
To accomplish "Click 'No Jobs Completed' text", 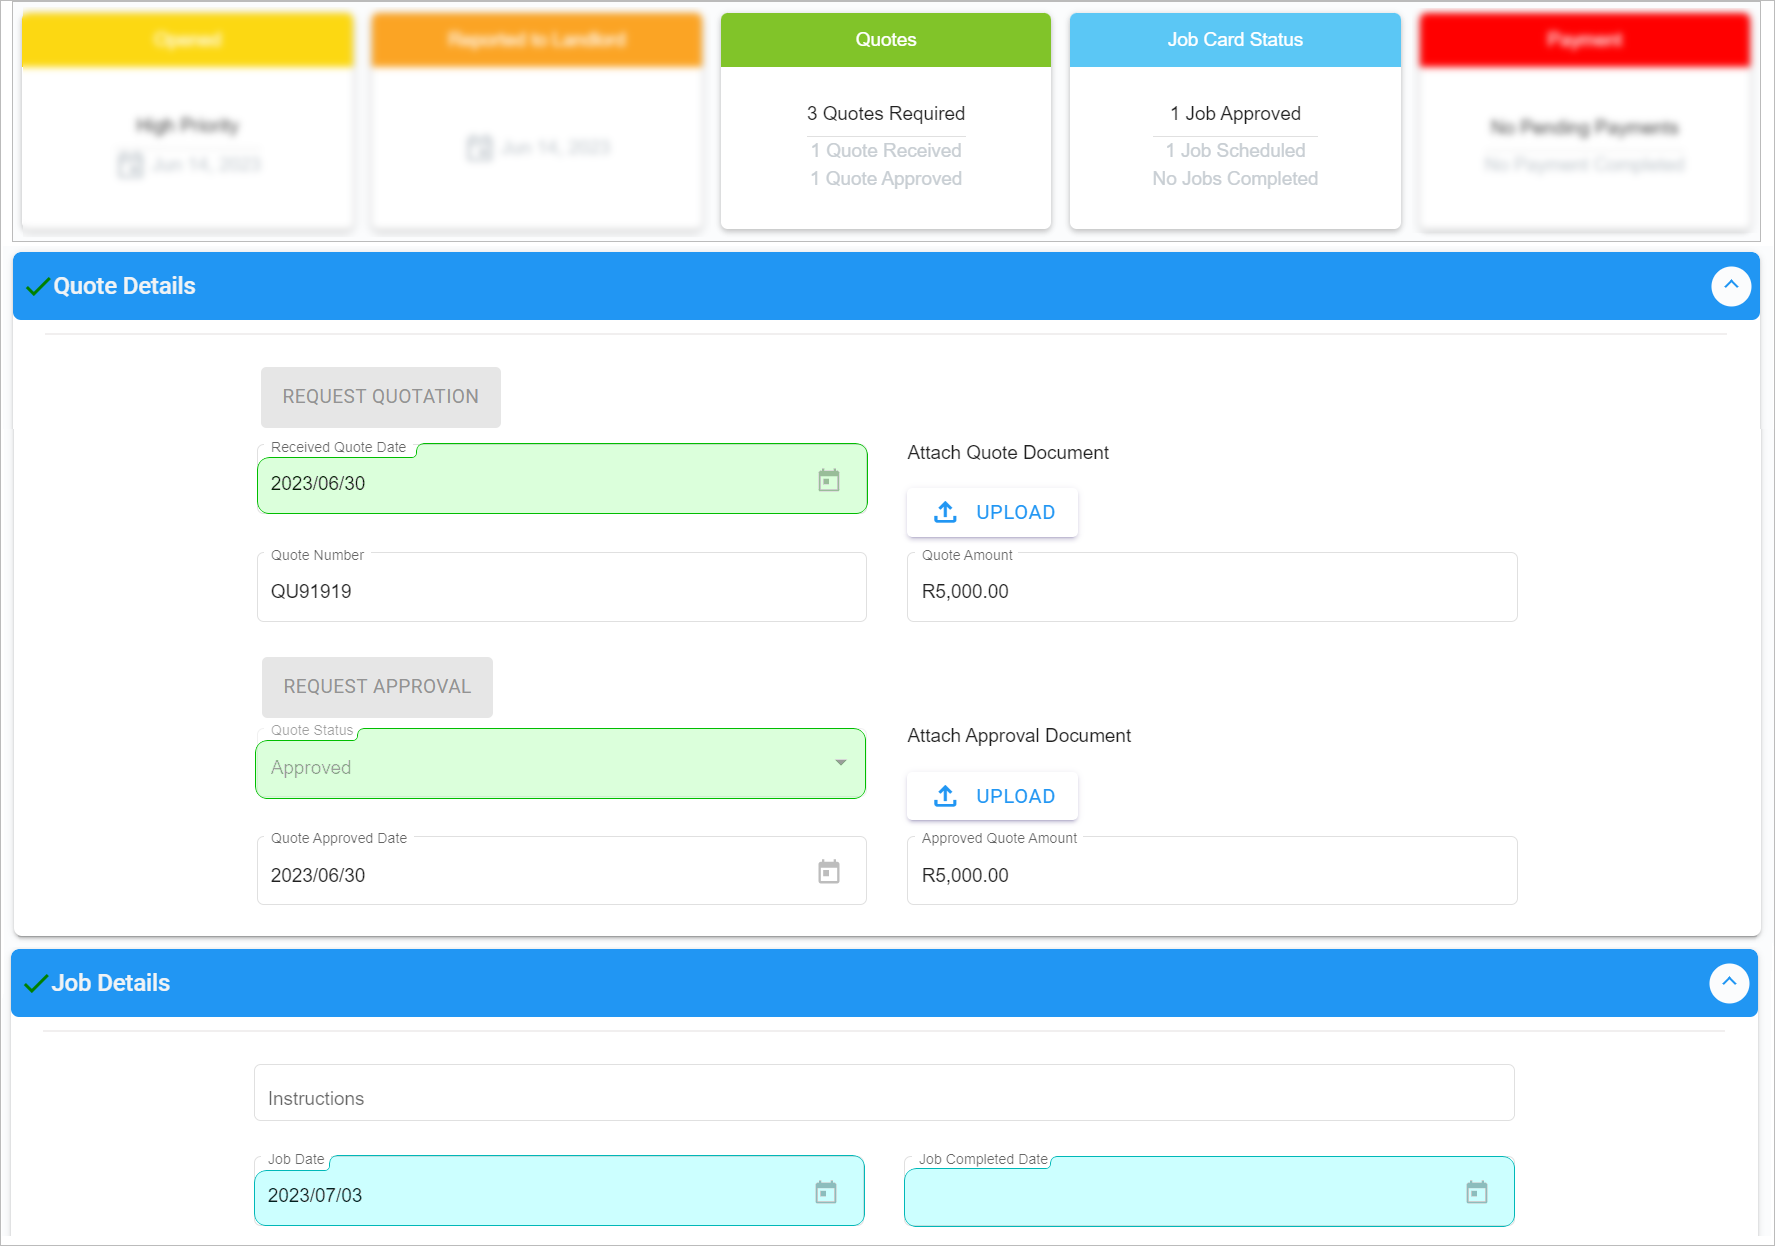I will coord(1235,178).
